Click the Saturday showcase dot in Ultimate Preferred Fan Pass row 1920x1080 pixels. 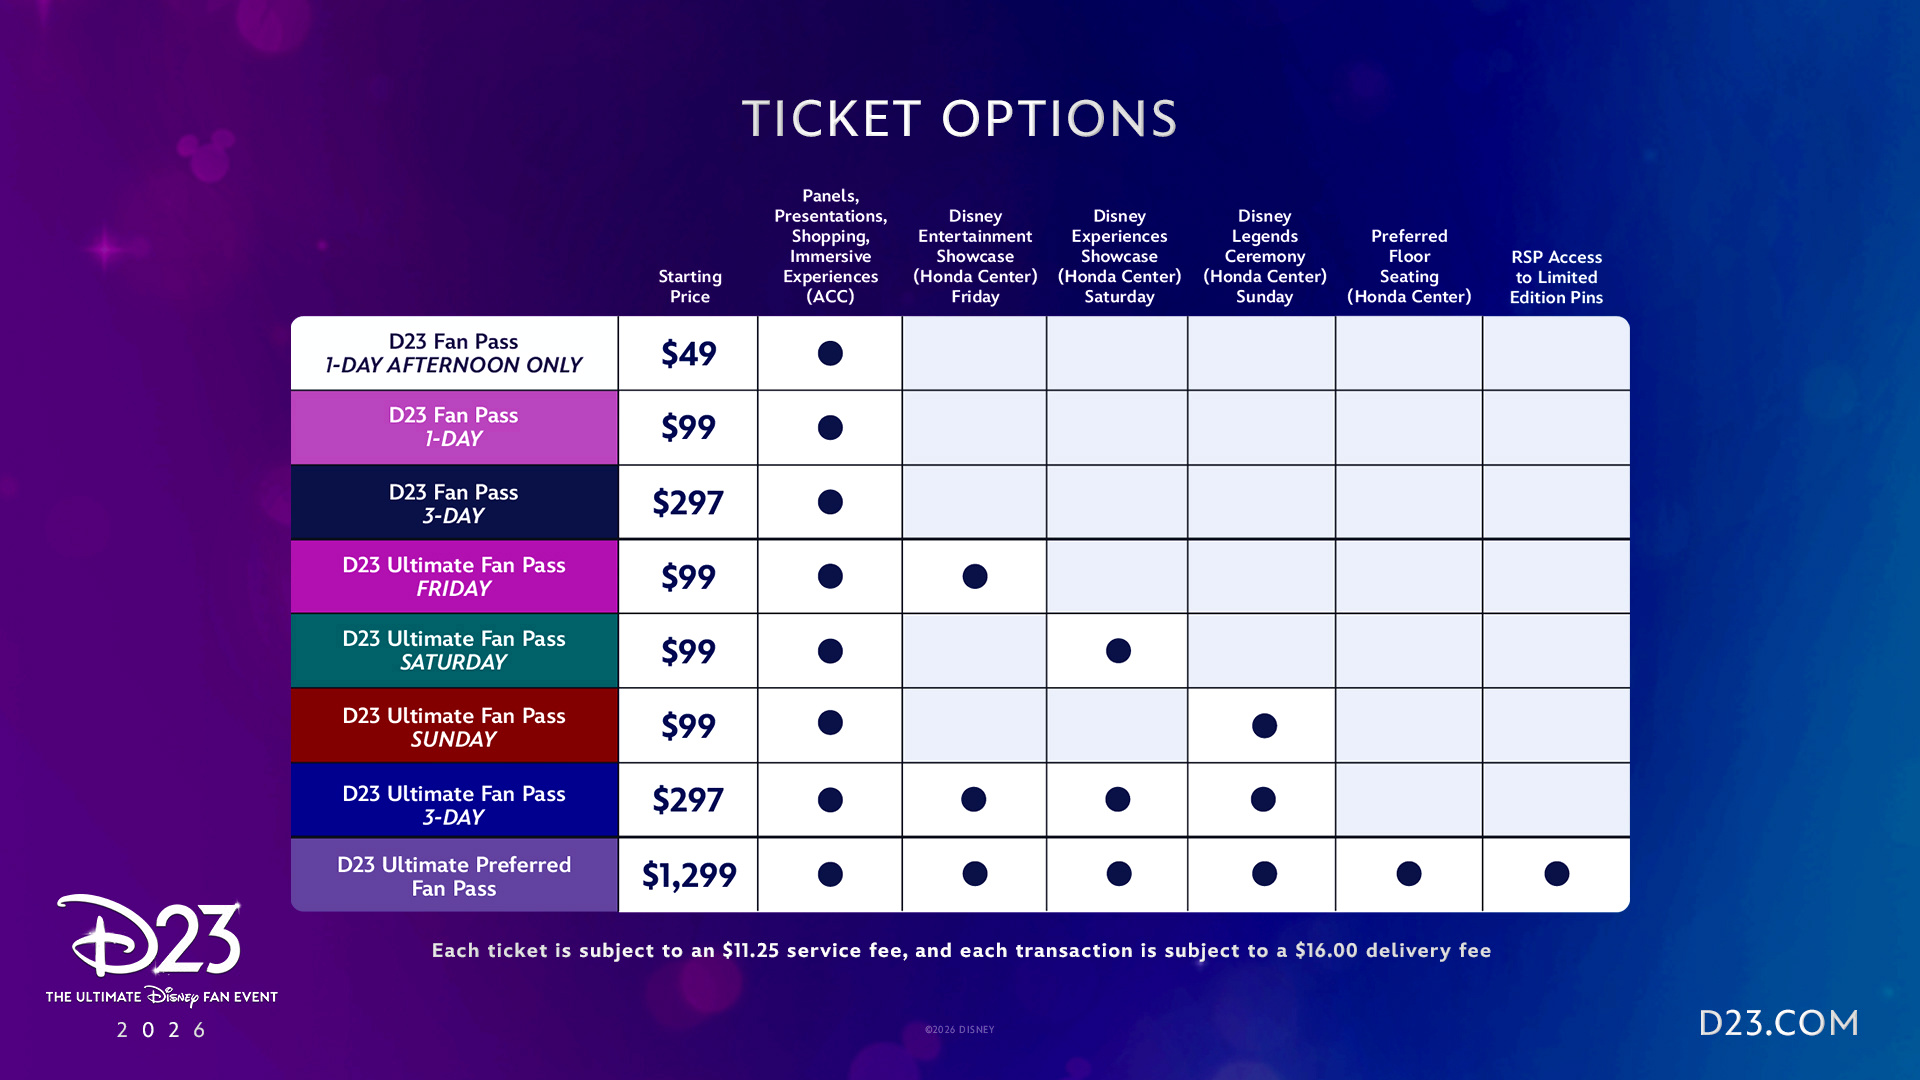[x=1119, y=874]
